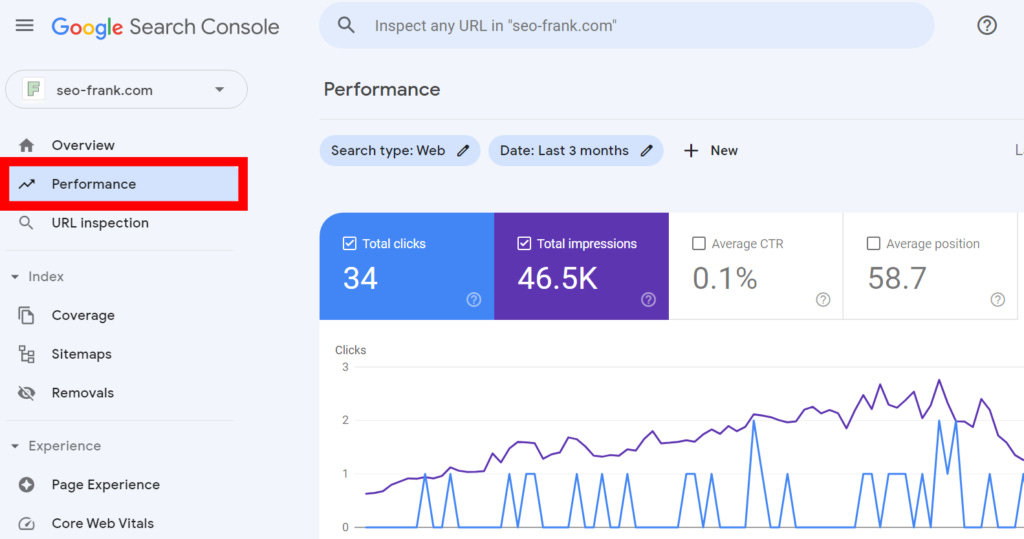Select the Total impressions metric card
This screenshot has width=1024, height=539.
point(581,266)
